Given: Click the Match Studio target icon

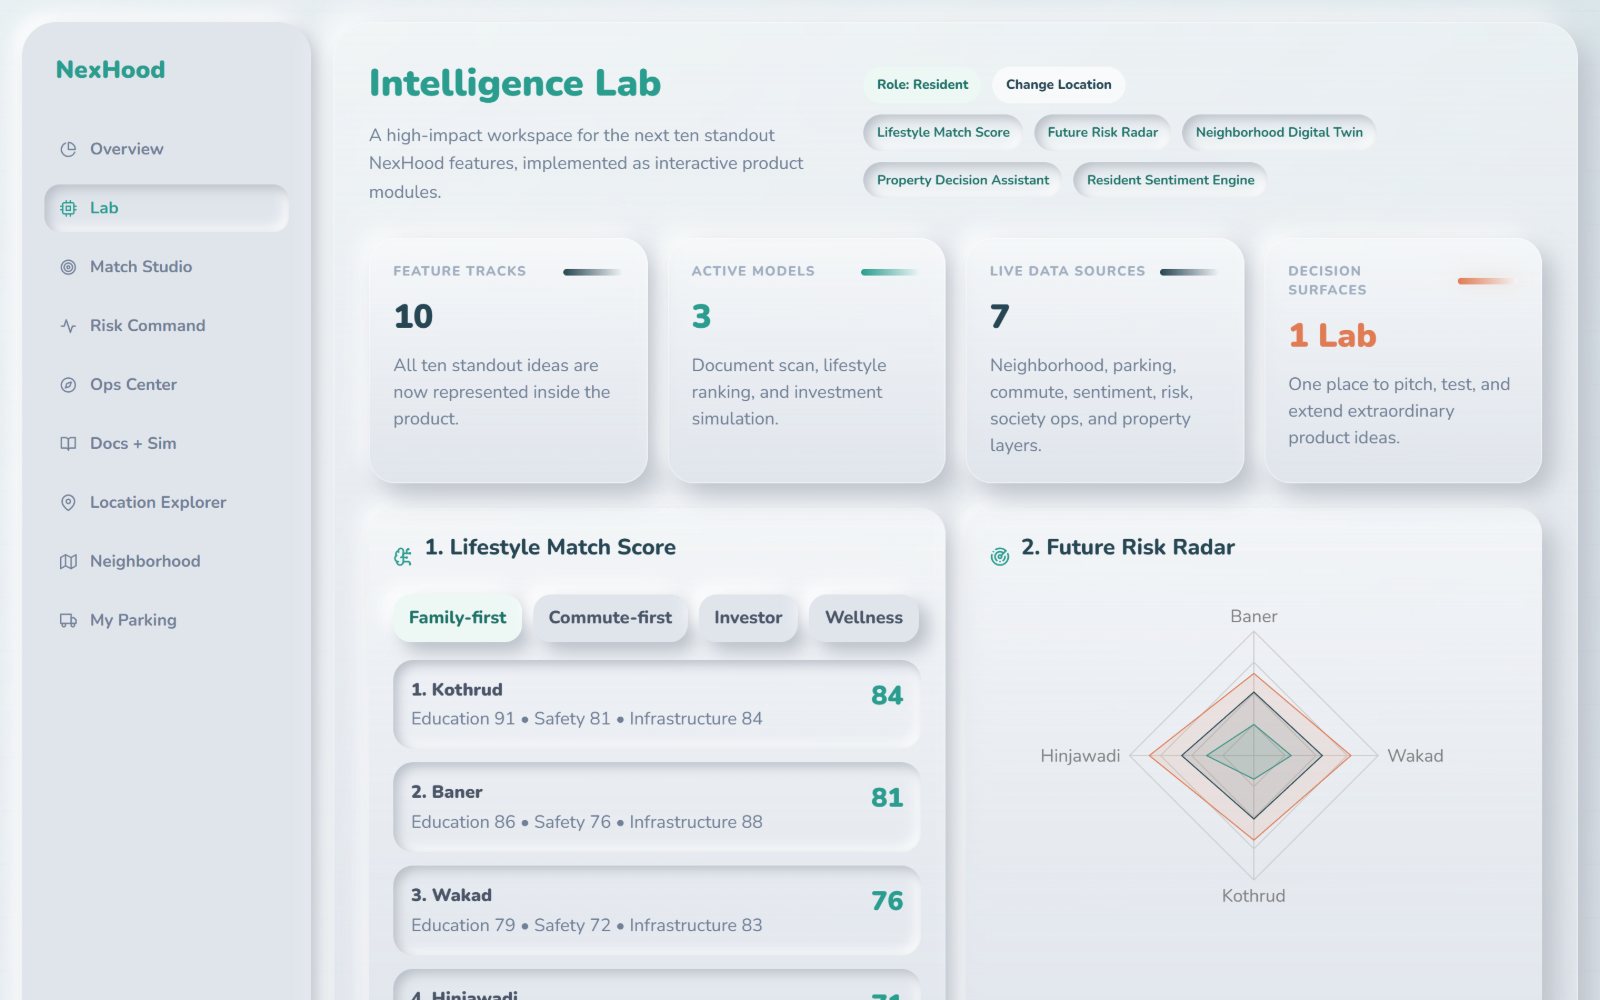Looking at the screenshot, I should pyautogui.click(x=68, y=267).
